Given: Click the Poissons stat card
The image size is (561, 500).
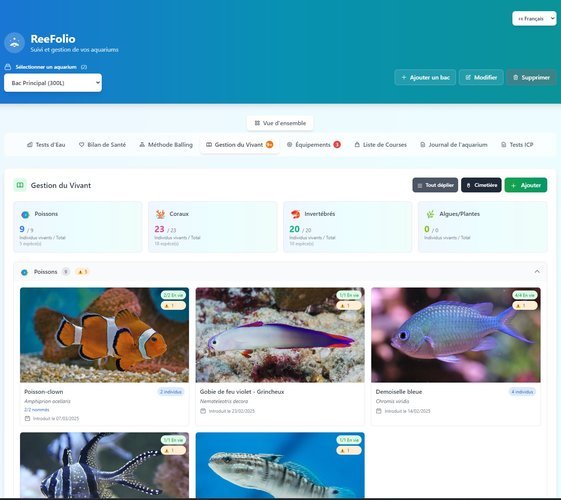Looking at the screenshot, I should click(78, 227).
